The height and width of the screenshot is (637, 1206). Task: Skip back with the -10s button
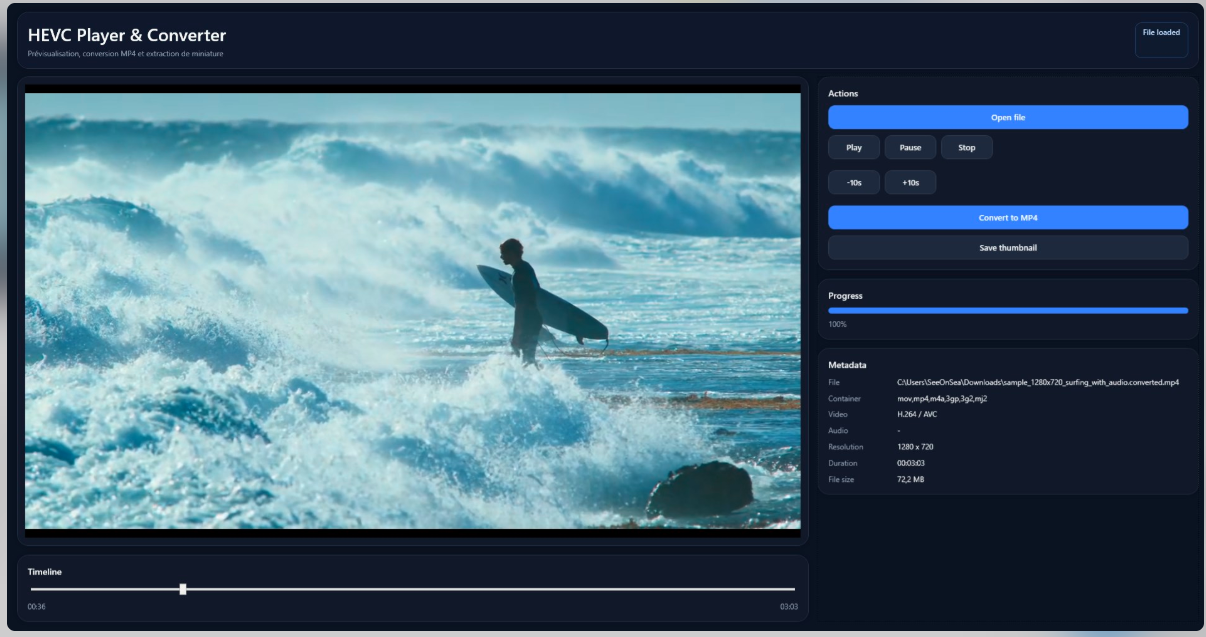pos(853,182)
